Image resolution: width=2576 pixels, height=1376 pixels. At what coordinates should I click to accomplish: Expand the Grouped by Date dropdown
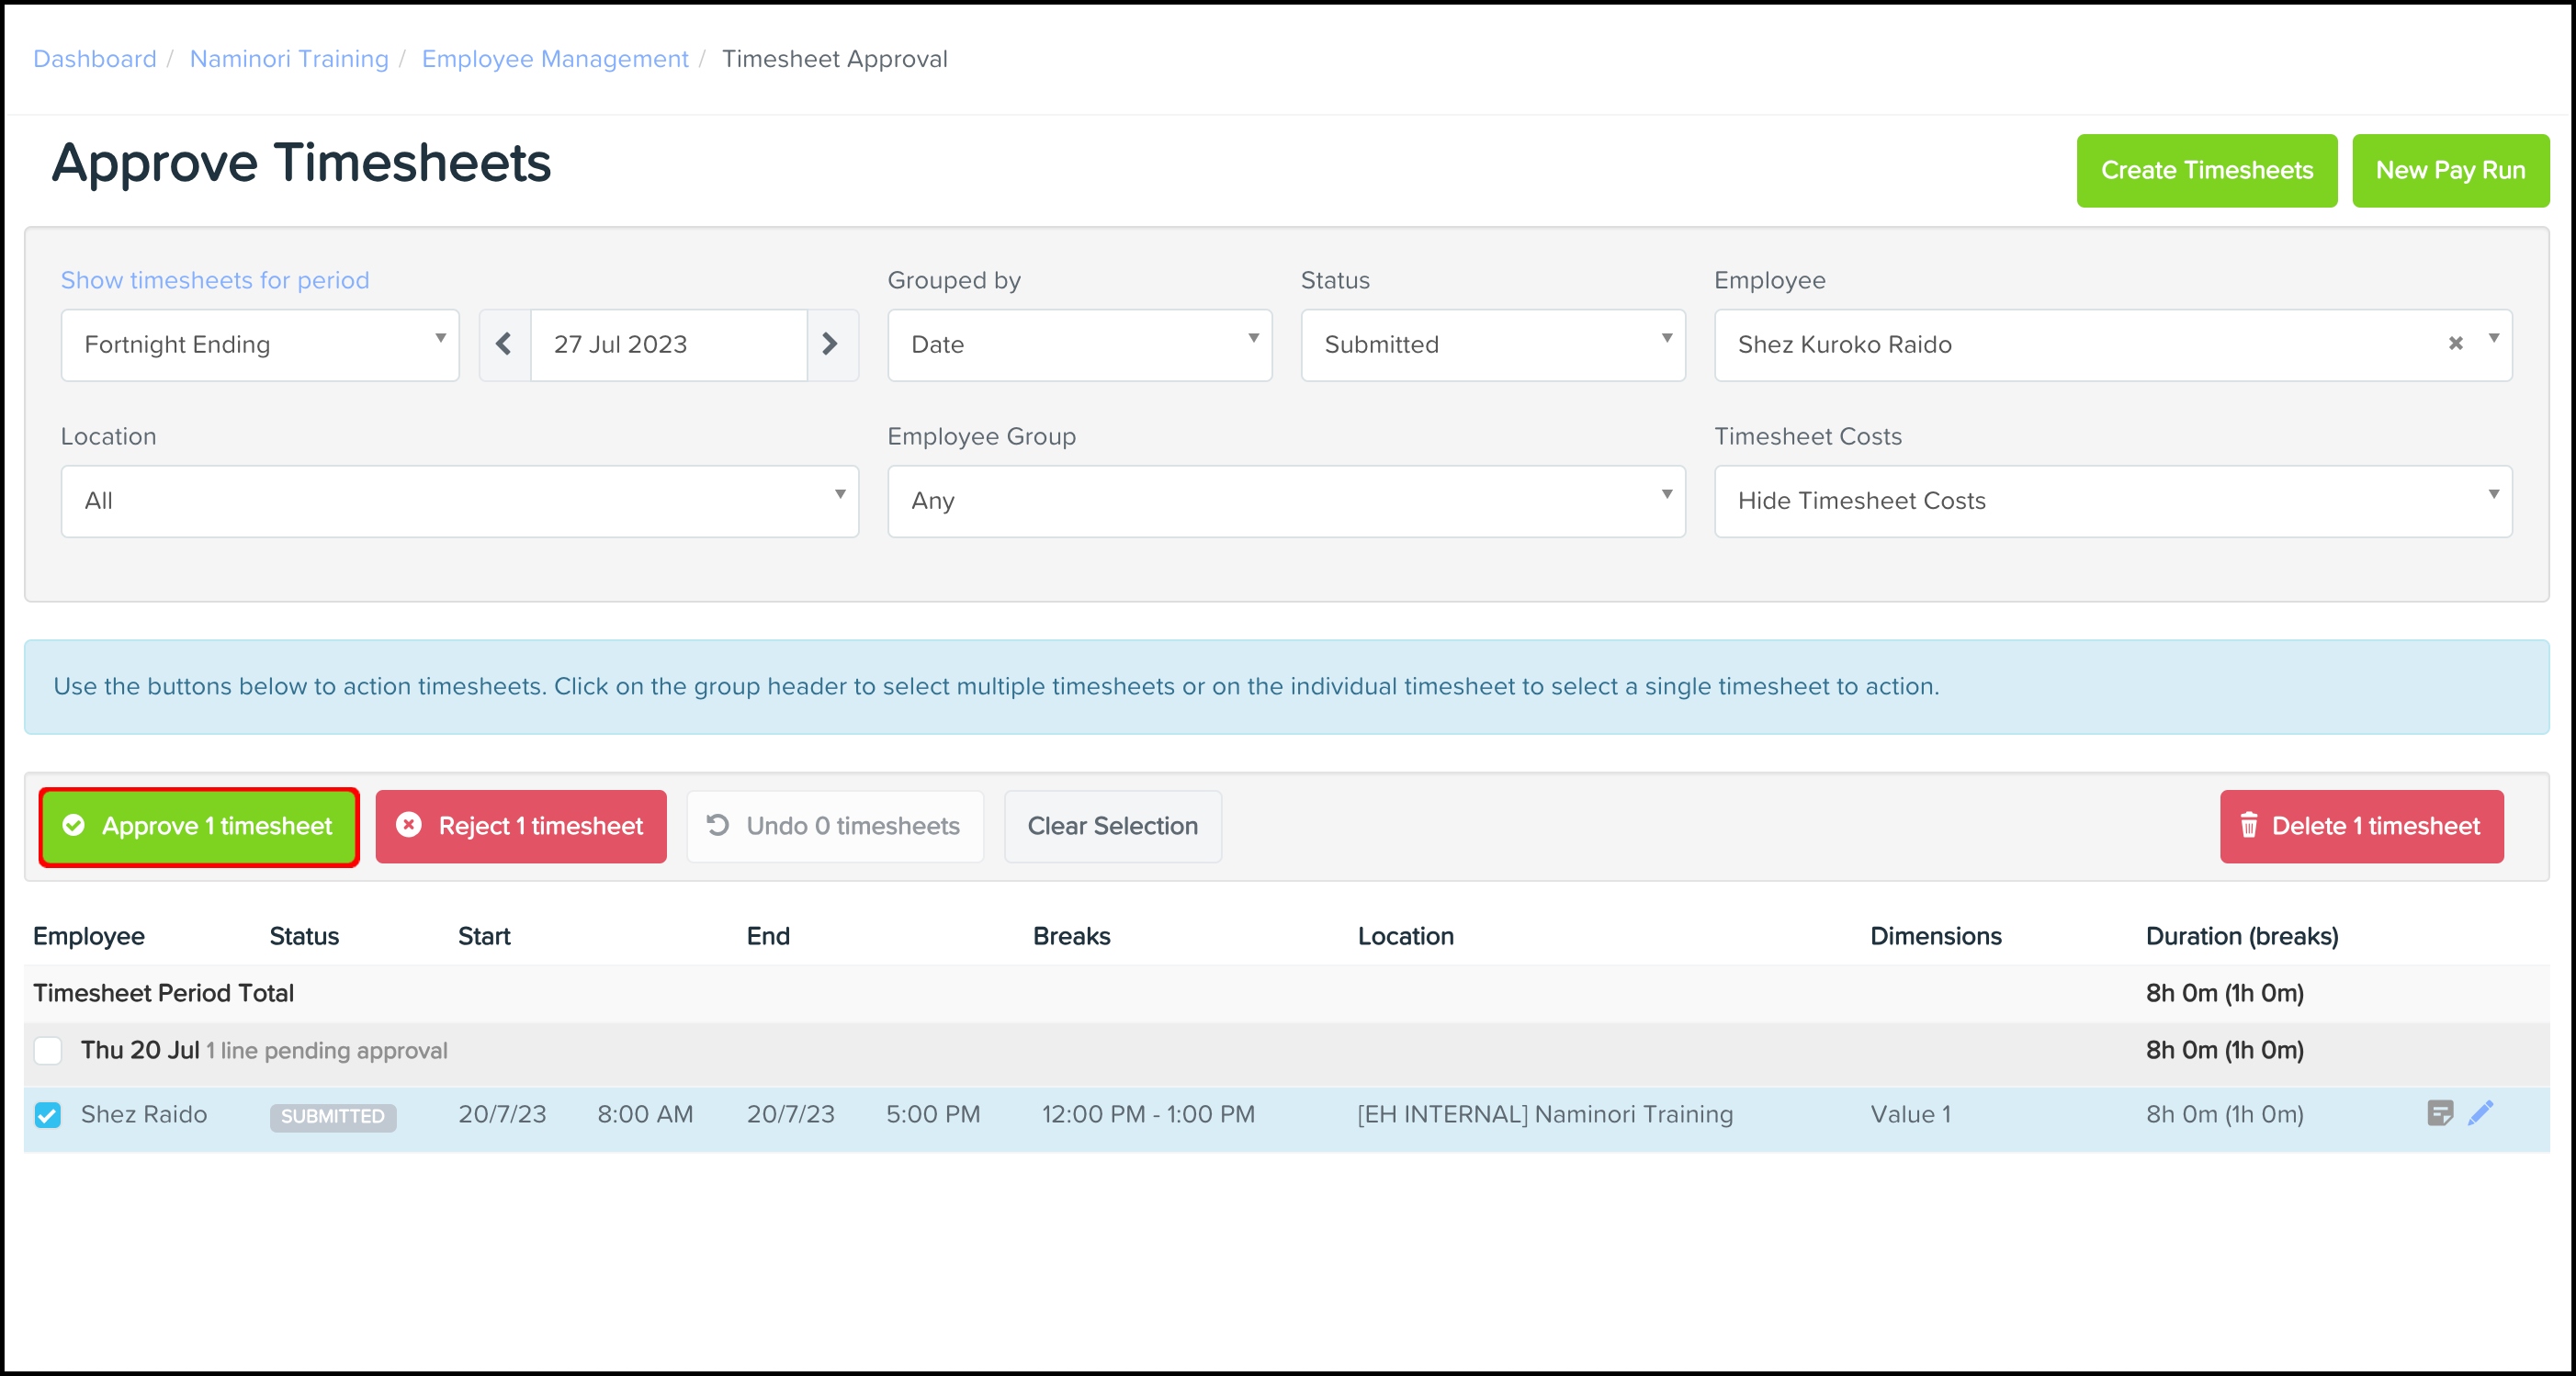pos(1079,344)
